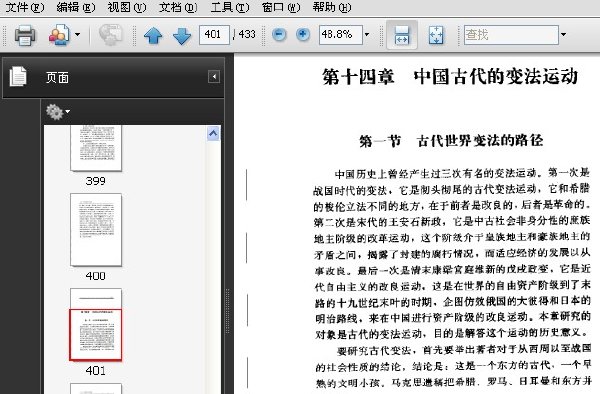Select page 400 thumbnail
Viewport: 600px width, 394px height.
pos(96,230)
